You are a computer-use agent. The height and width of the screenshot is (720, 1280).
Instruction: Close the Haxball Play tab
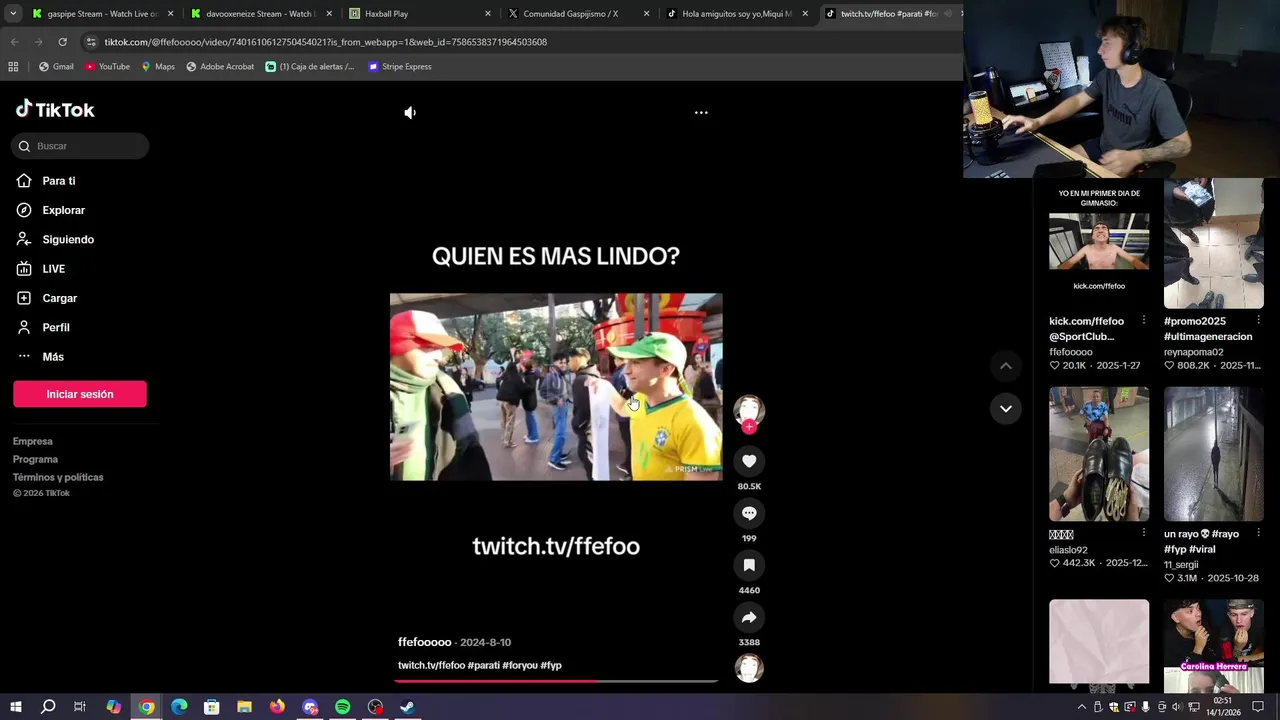pyautogui.click(x=488, y=14)
